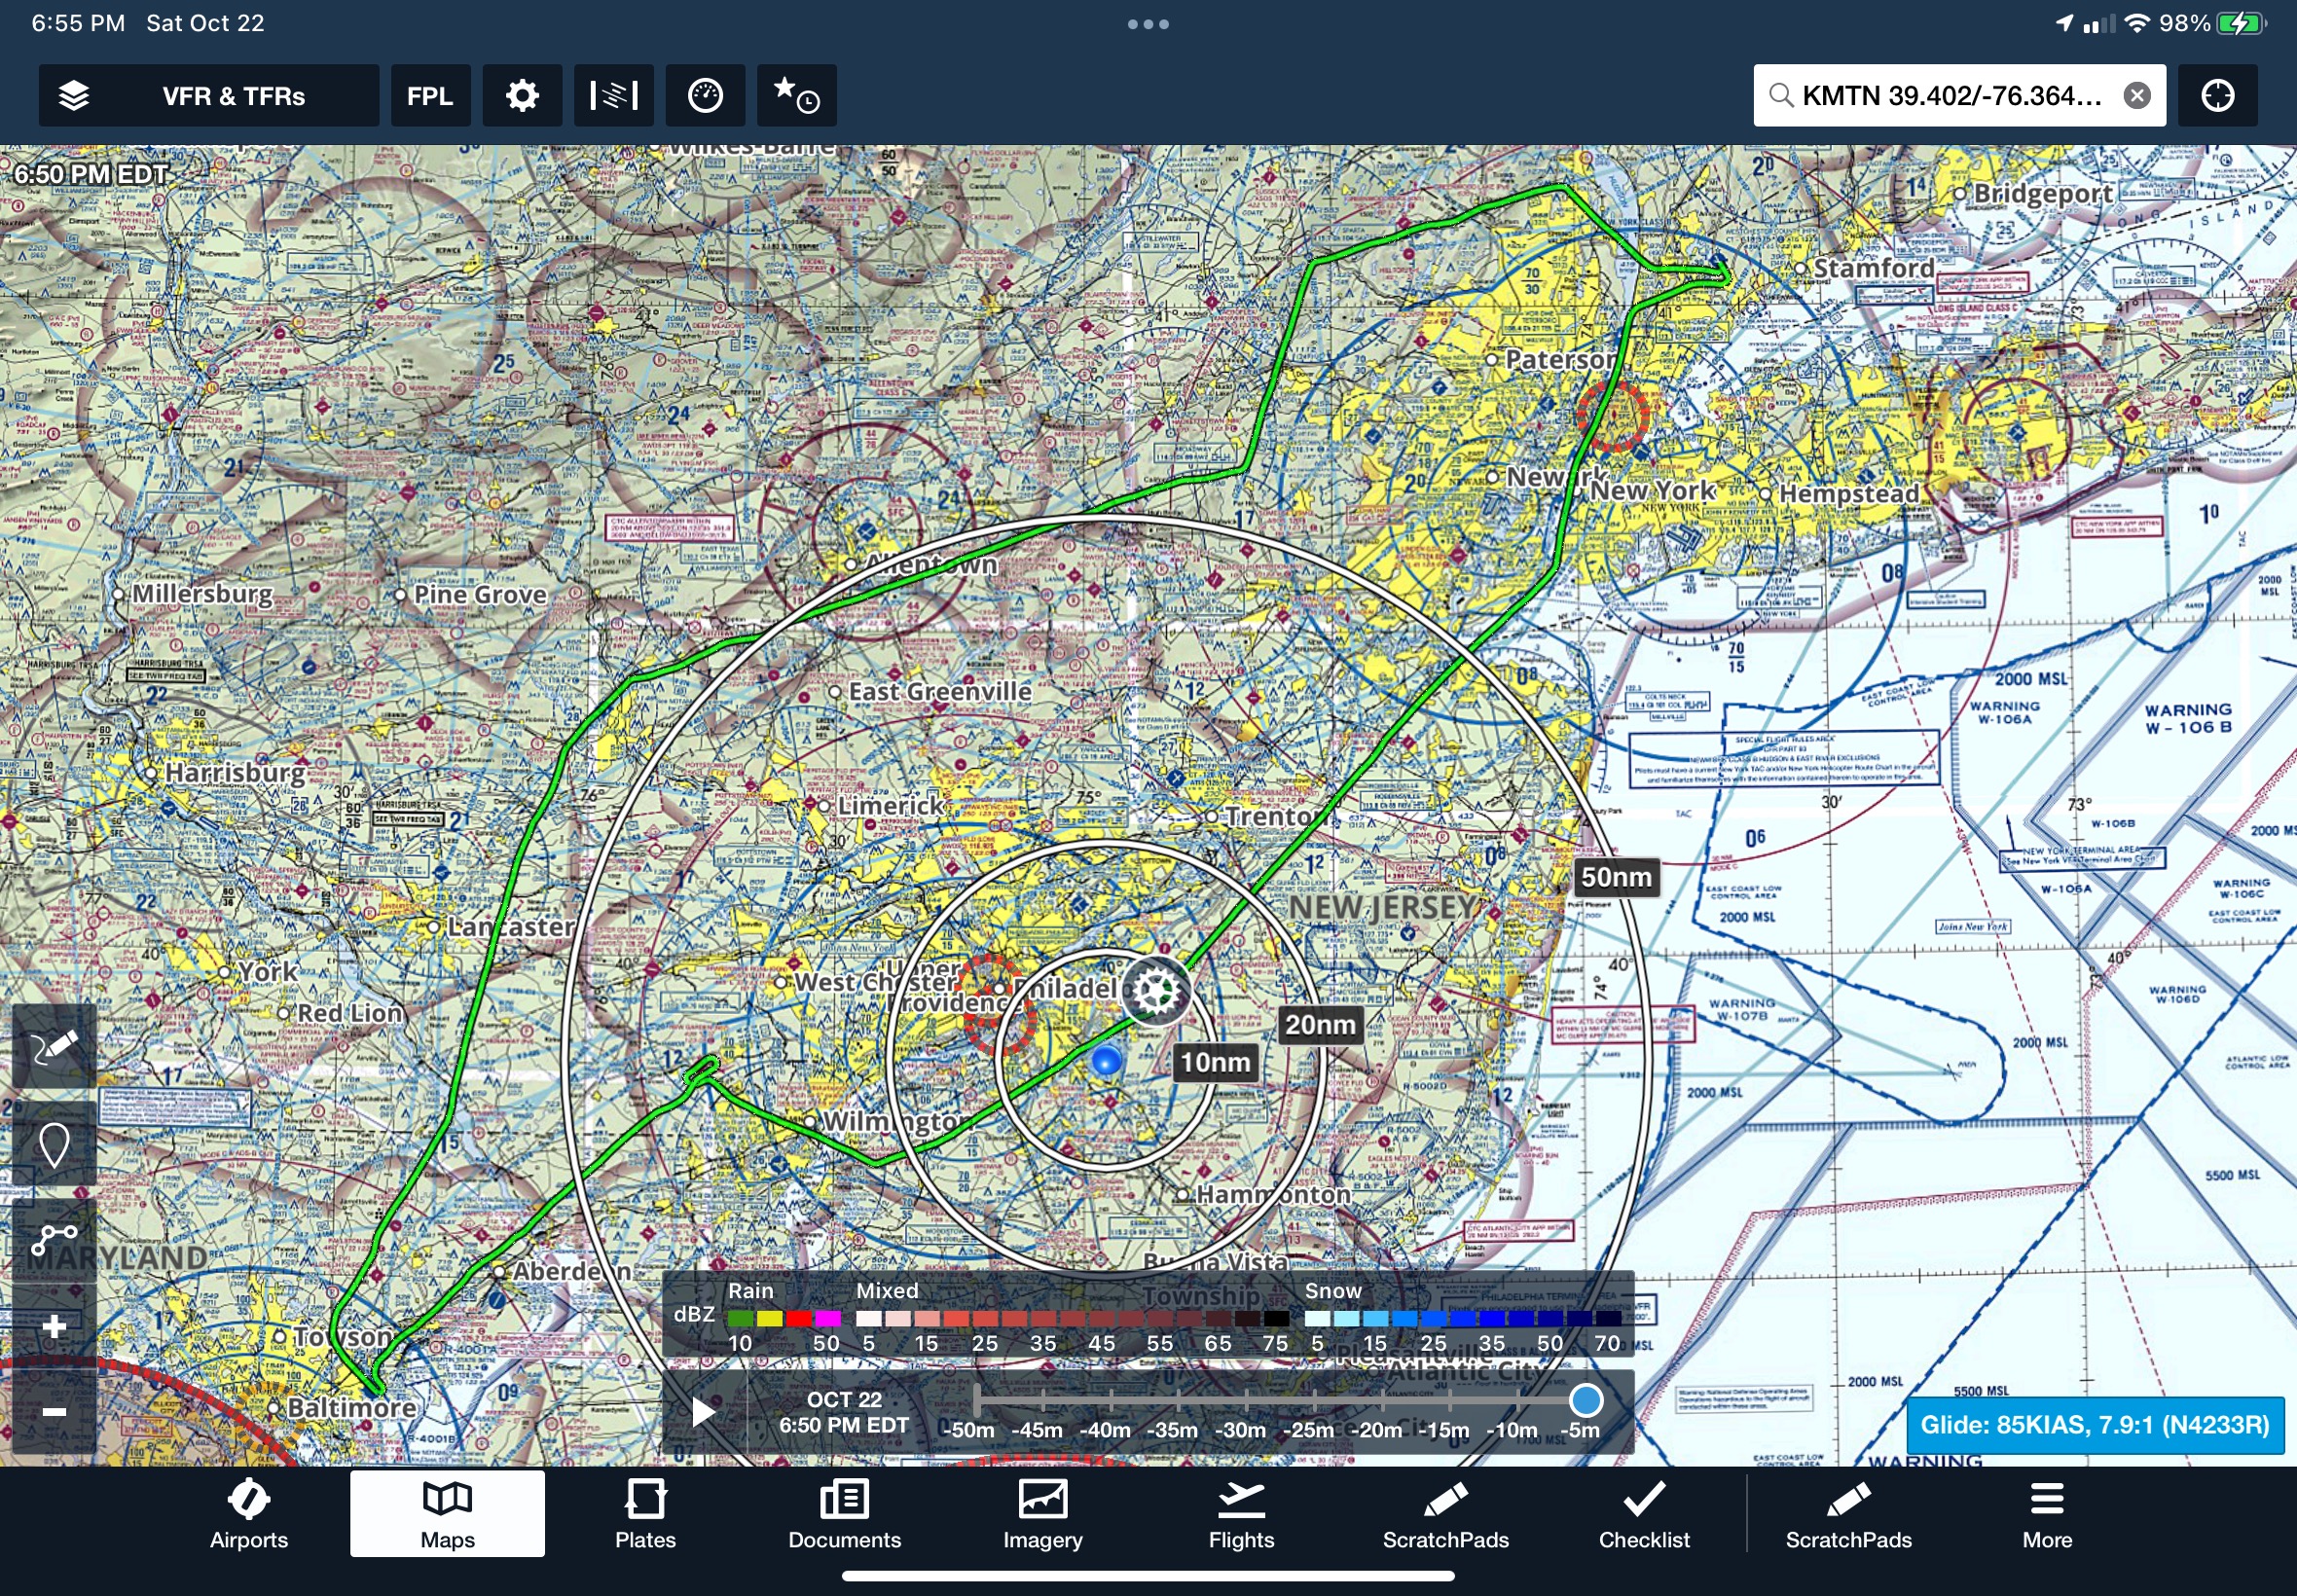Tap the distance rings gear on map
Screen dimensions: 2297x1596
point(1155,991)
